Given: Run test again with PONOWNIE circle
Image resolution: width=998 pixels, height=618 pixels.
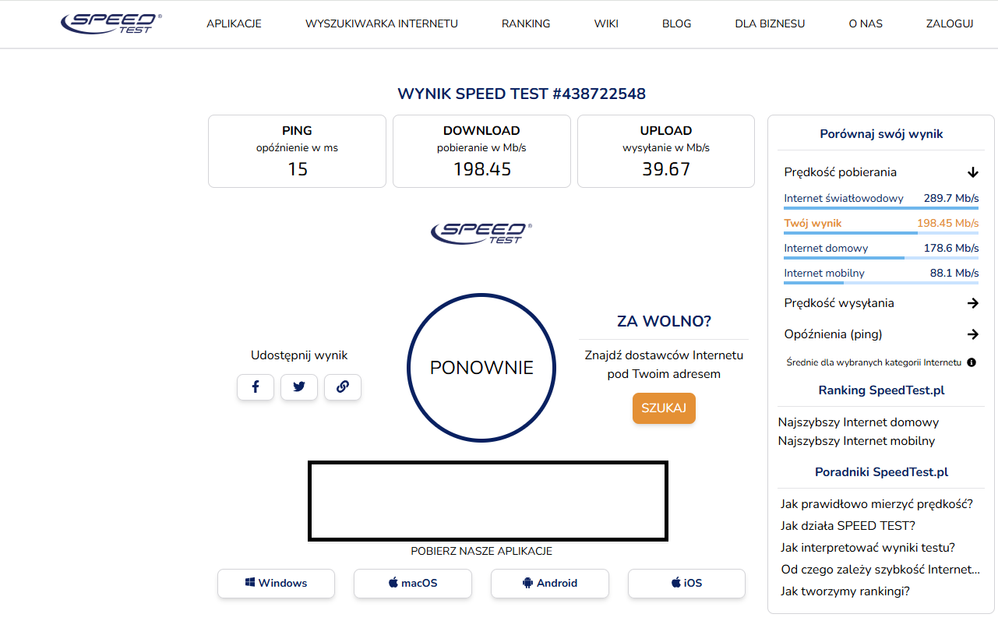Looking at the screenshot, I should (481, 367).
